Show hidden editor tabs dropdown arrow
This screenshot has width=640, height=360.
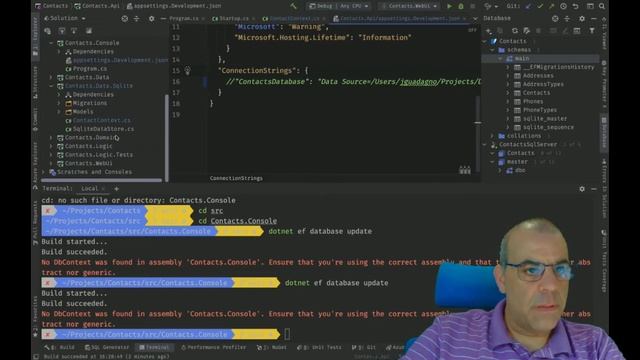coord(475,18)
